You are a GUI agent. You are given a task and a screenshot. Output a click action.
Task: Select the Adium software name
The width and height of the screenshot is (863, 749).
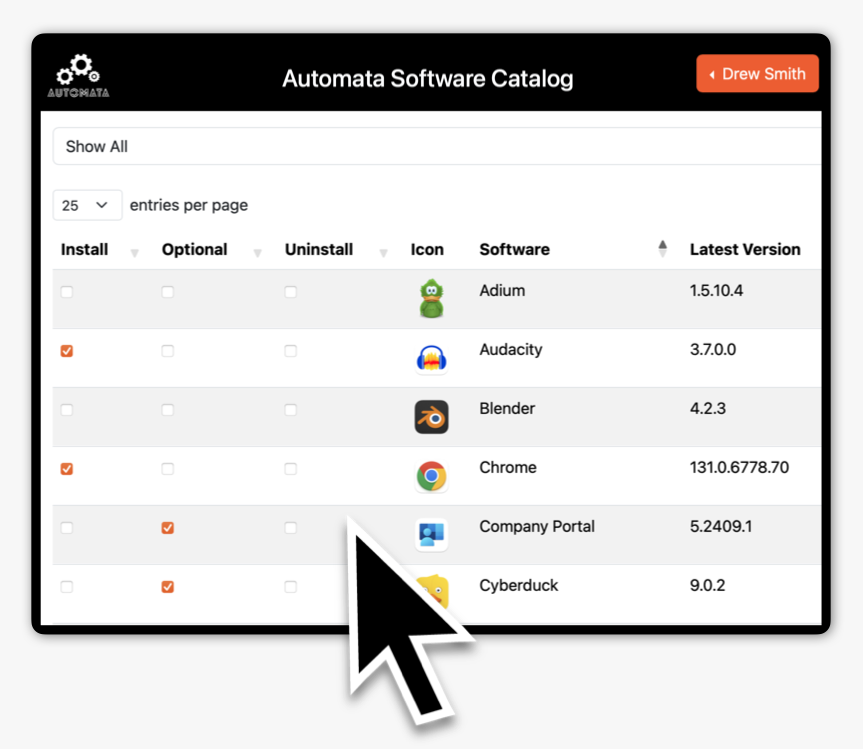coord(502,291)
